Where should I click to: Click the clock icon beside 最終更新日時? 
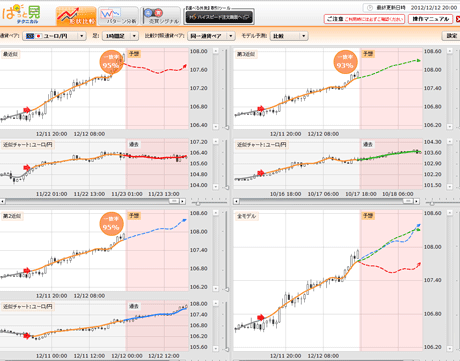click(369, 7)
